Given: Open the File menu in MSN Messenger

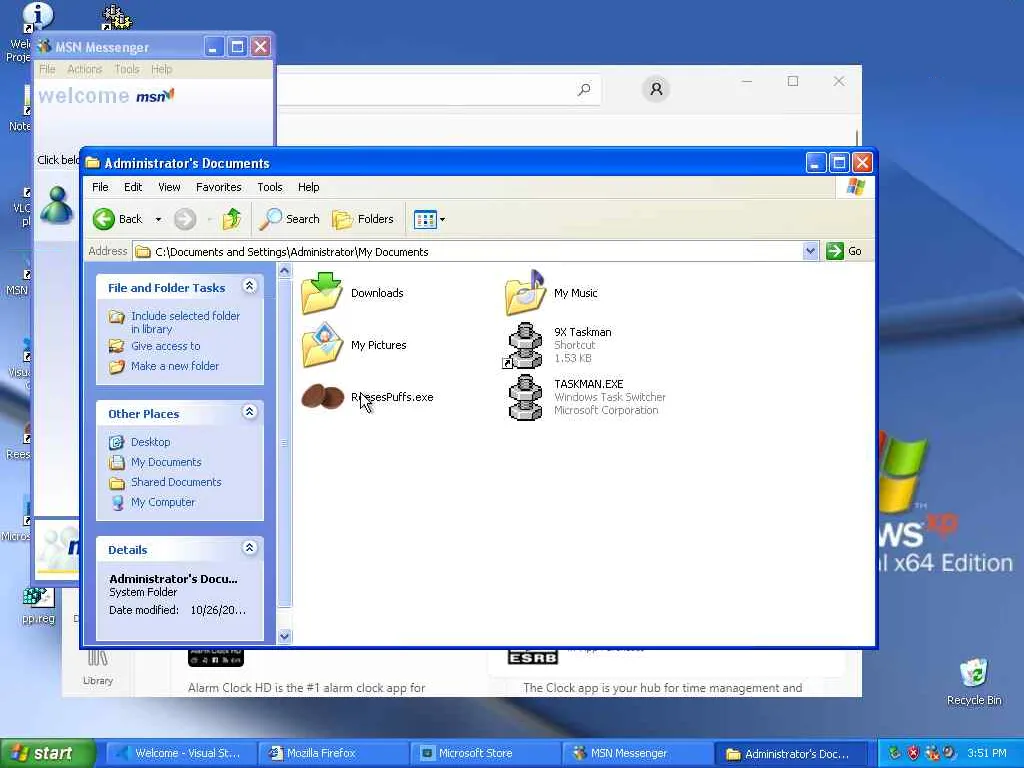Looking at the screenshot, I should (x=47, y=69).
